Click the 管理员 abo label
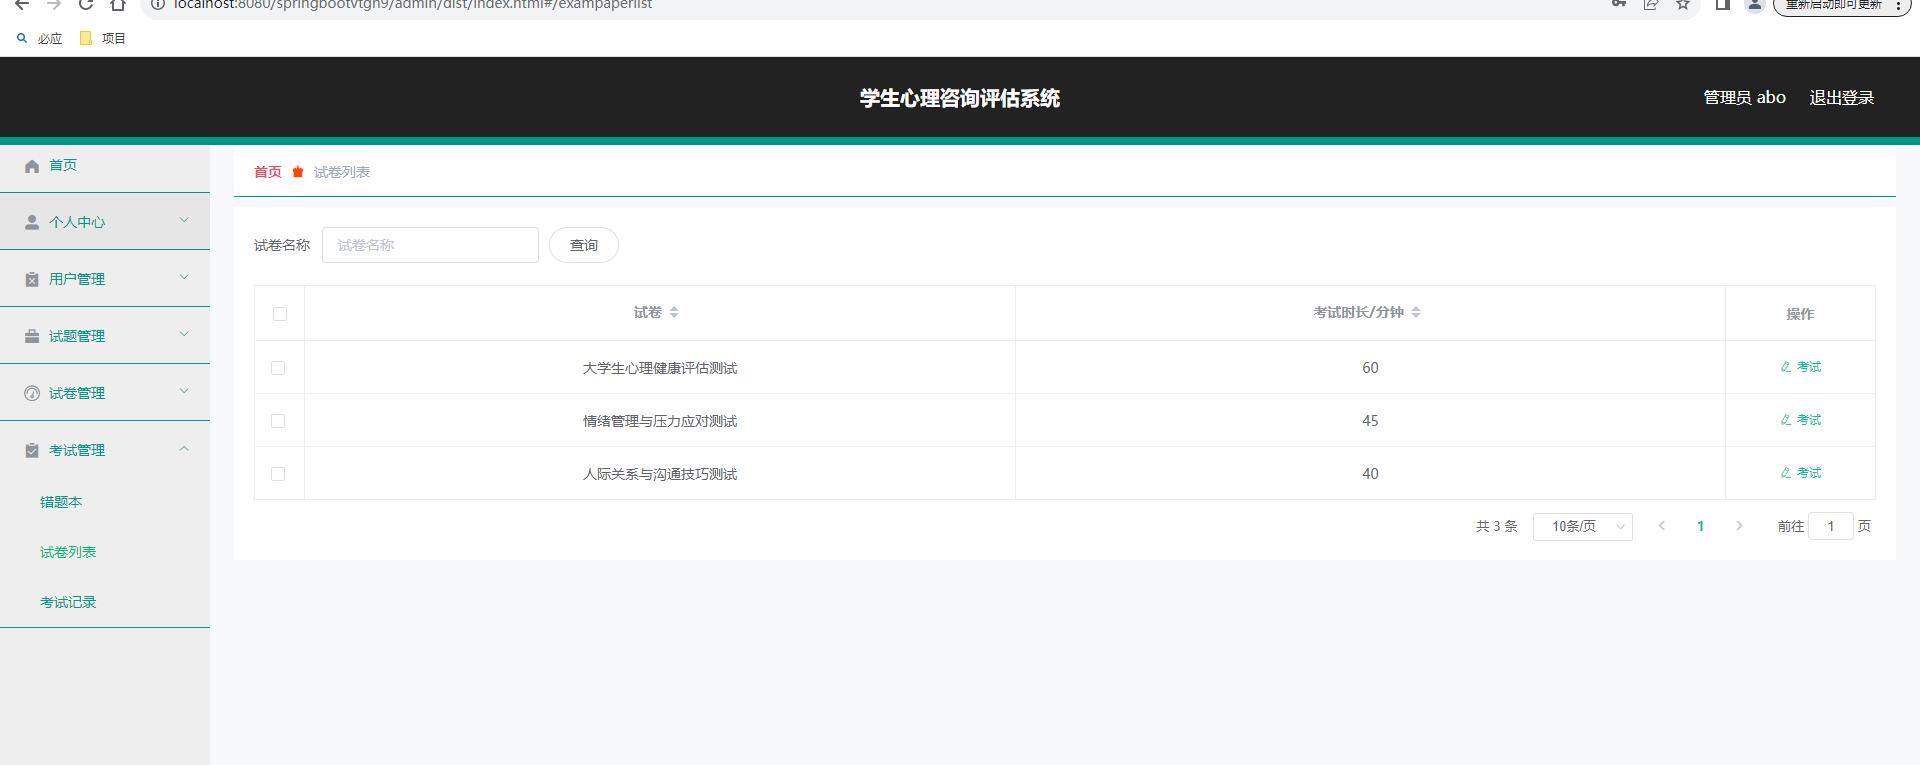This screenshot has height=765, width=1920. click(1744, 98)
